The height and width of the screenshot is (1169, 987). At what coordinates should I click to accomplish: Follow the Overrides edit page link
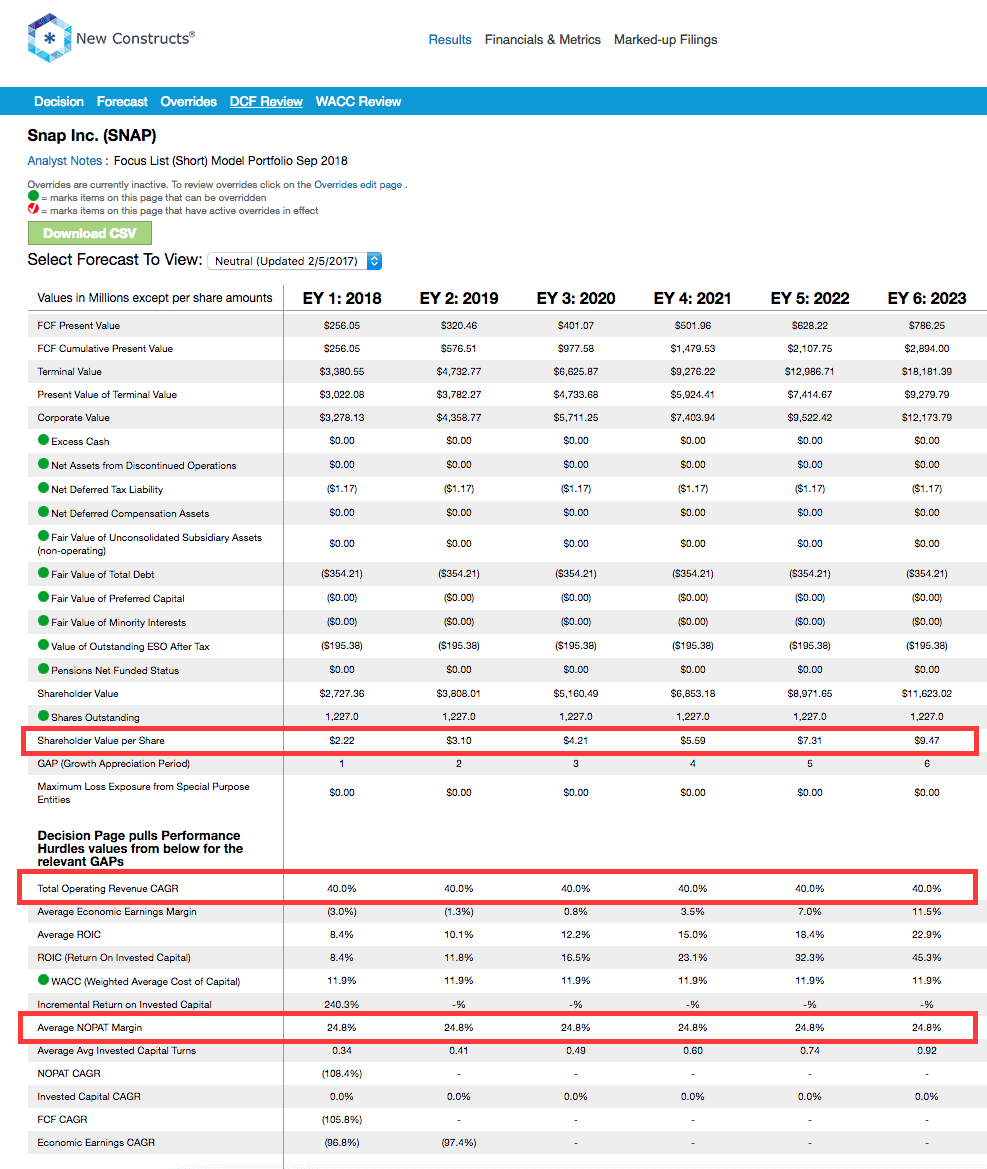[358, 185]
